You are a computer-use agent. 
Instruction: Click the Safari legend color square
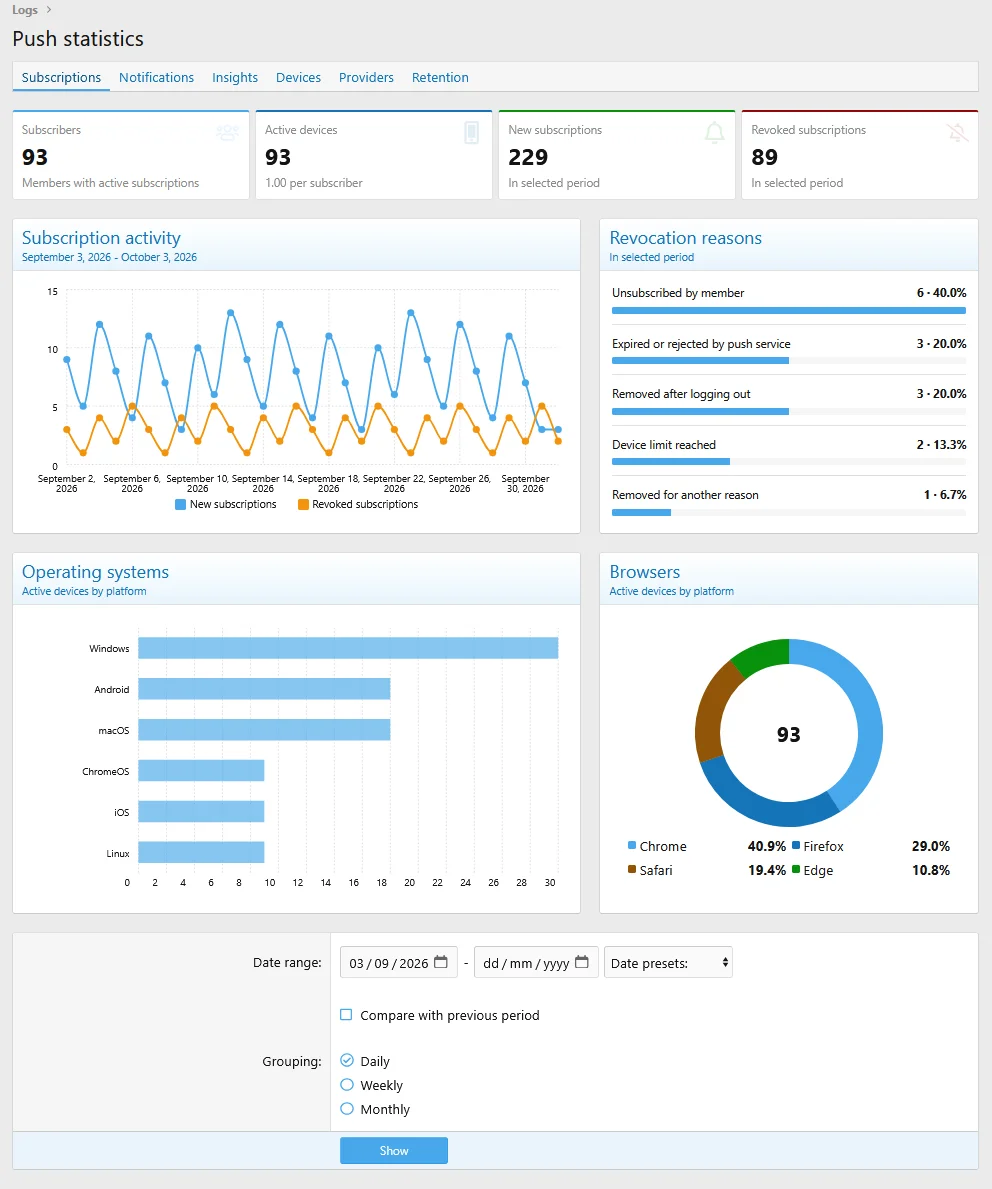click(x=632, y=869)
